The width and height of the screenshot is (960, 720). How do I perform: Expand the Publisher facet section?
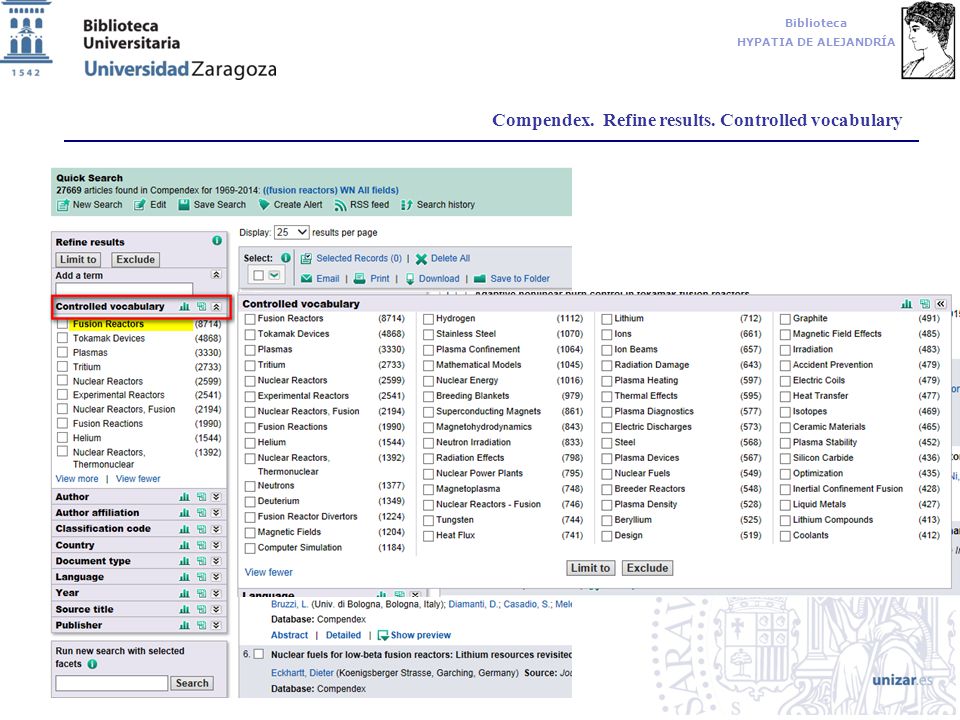(216, 625)
